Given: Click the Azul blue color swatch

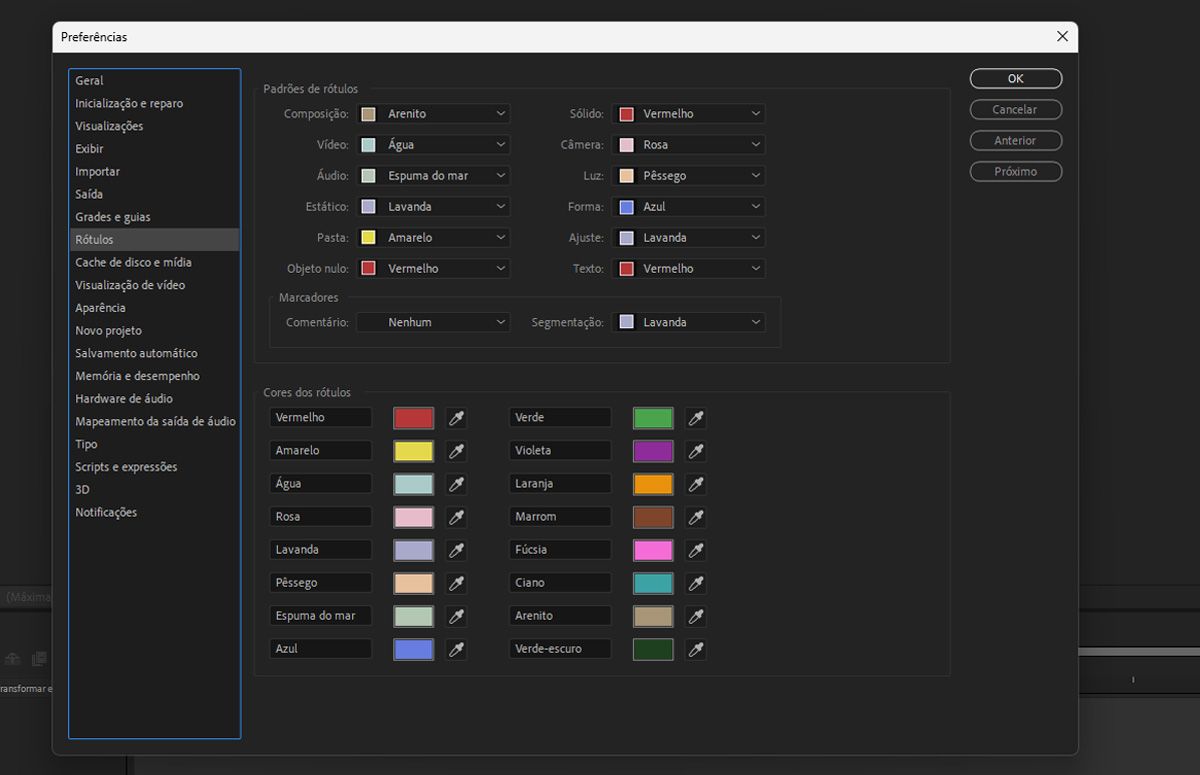Looking at the screenshot, I should click(x=414, y=649).
